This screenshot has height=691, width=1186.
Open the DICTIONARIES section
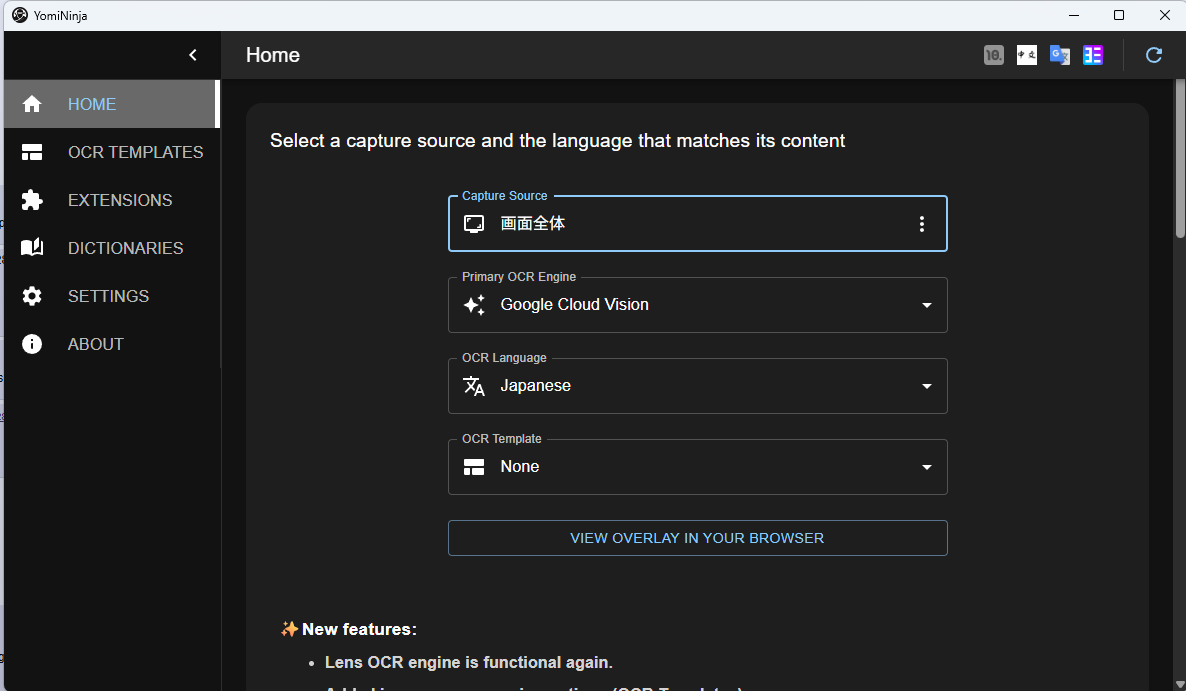(125, 248)
